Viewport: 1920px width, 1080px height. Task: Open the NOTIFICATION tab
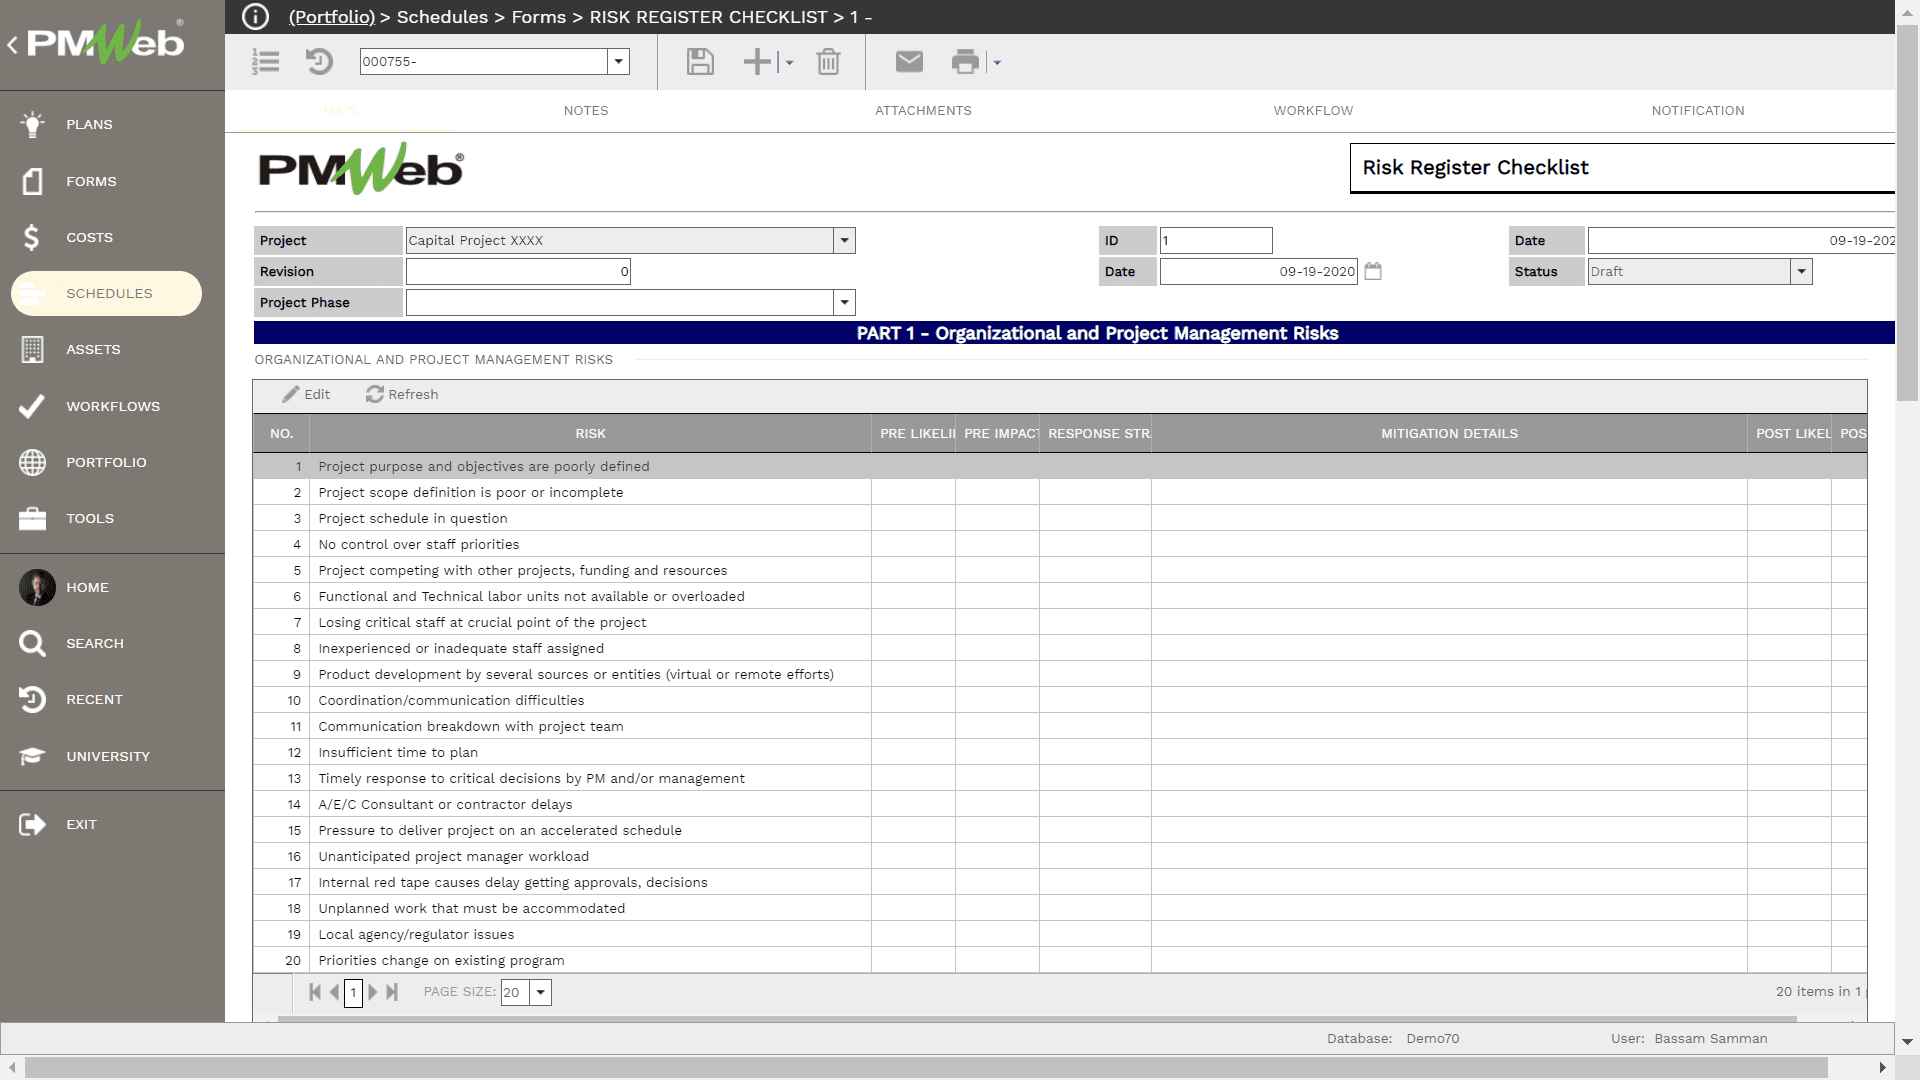[1697, 110]
